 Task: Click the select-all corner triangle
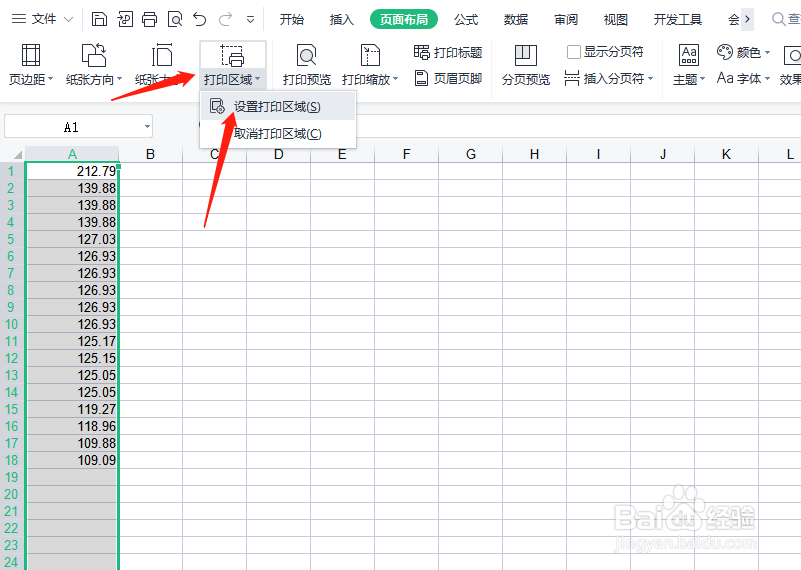point(17,155)
